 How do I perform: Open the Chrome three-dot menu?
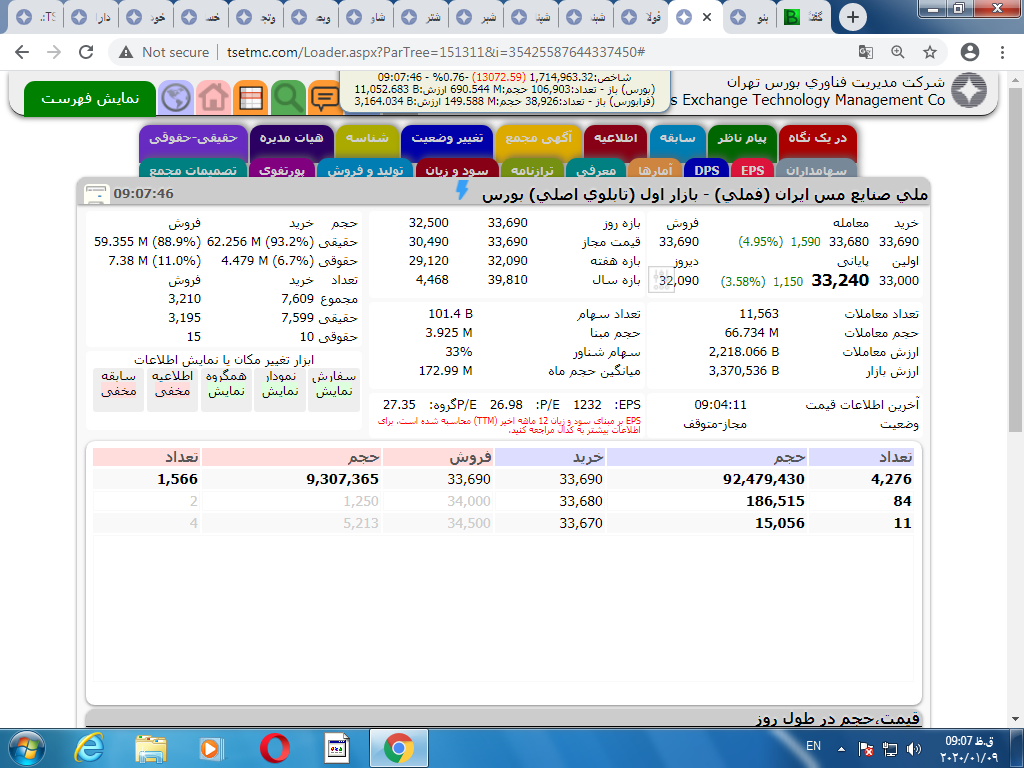[x=1002, y=52]
